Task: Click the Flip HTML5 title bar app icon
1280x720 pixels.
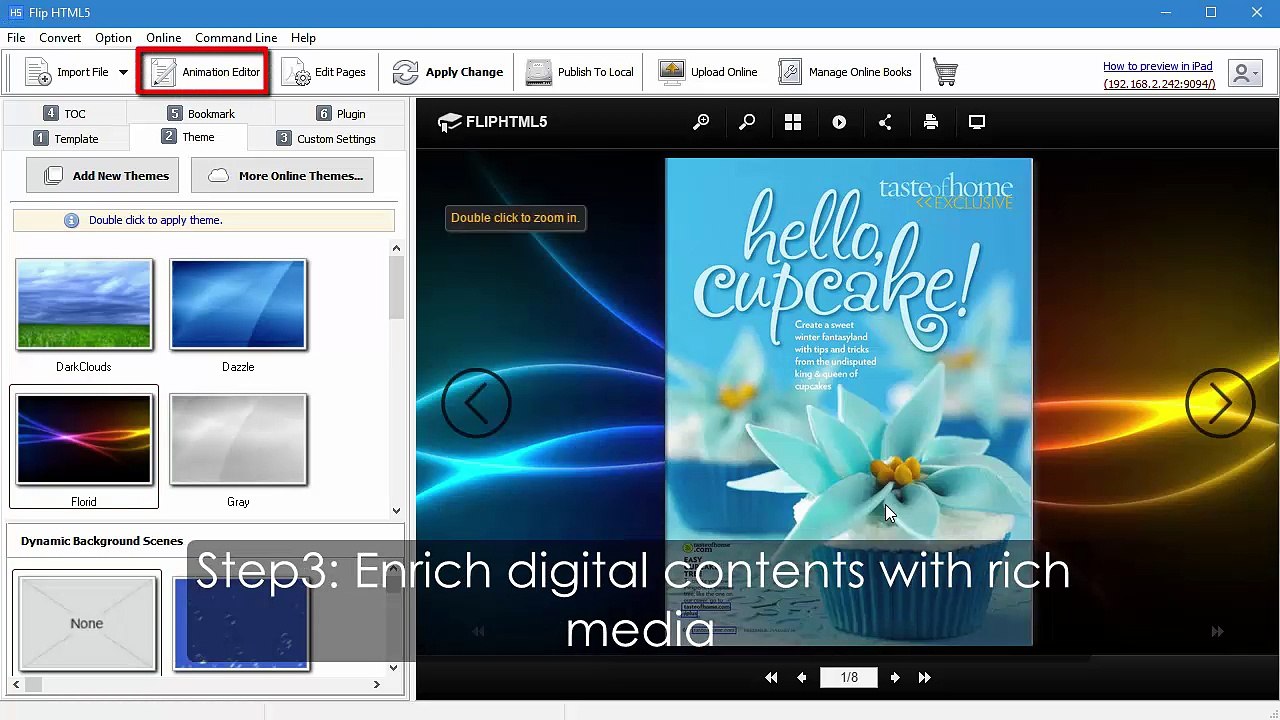Action: point(15,12)
